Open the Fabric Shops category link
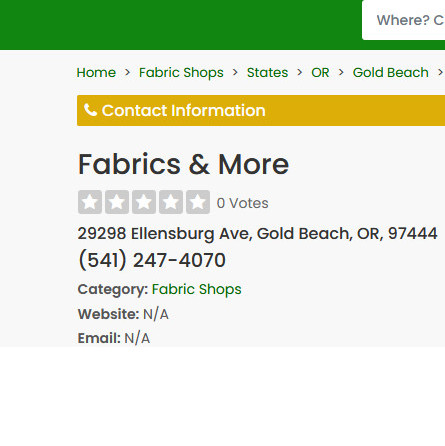 click(x=197, y=289)
